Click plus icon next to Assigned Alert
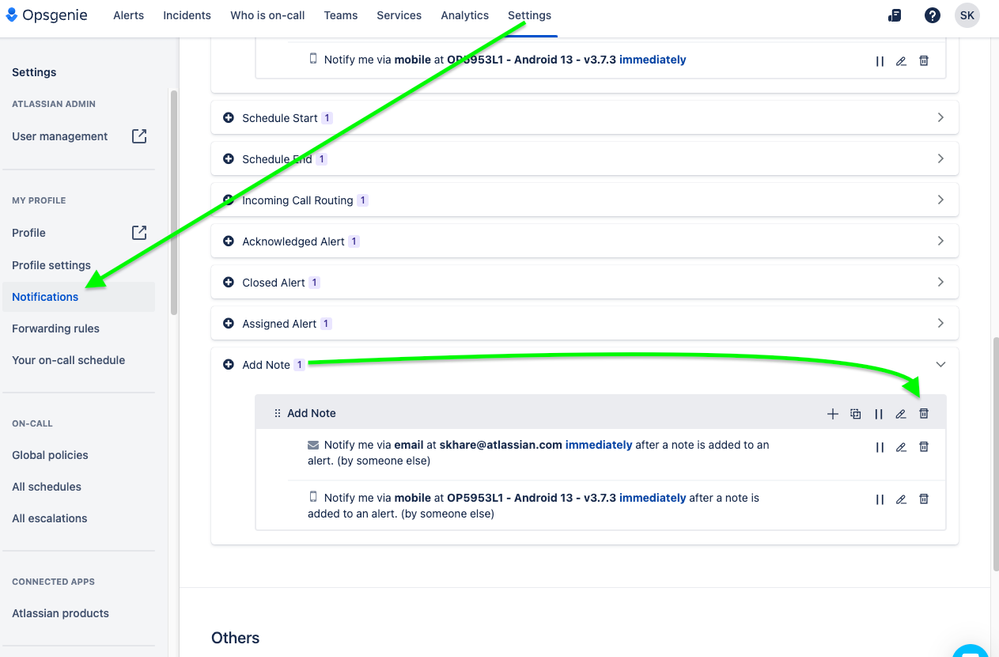The height and width of the screenshot is (657, 999). tap(228, 323)
